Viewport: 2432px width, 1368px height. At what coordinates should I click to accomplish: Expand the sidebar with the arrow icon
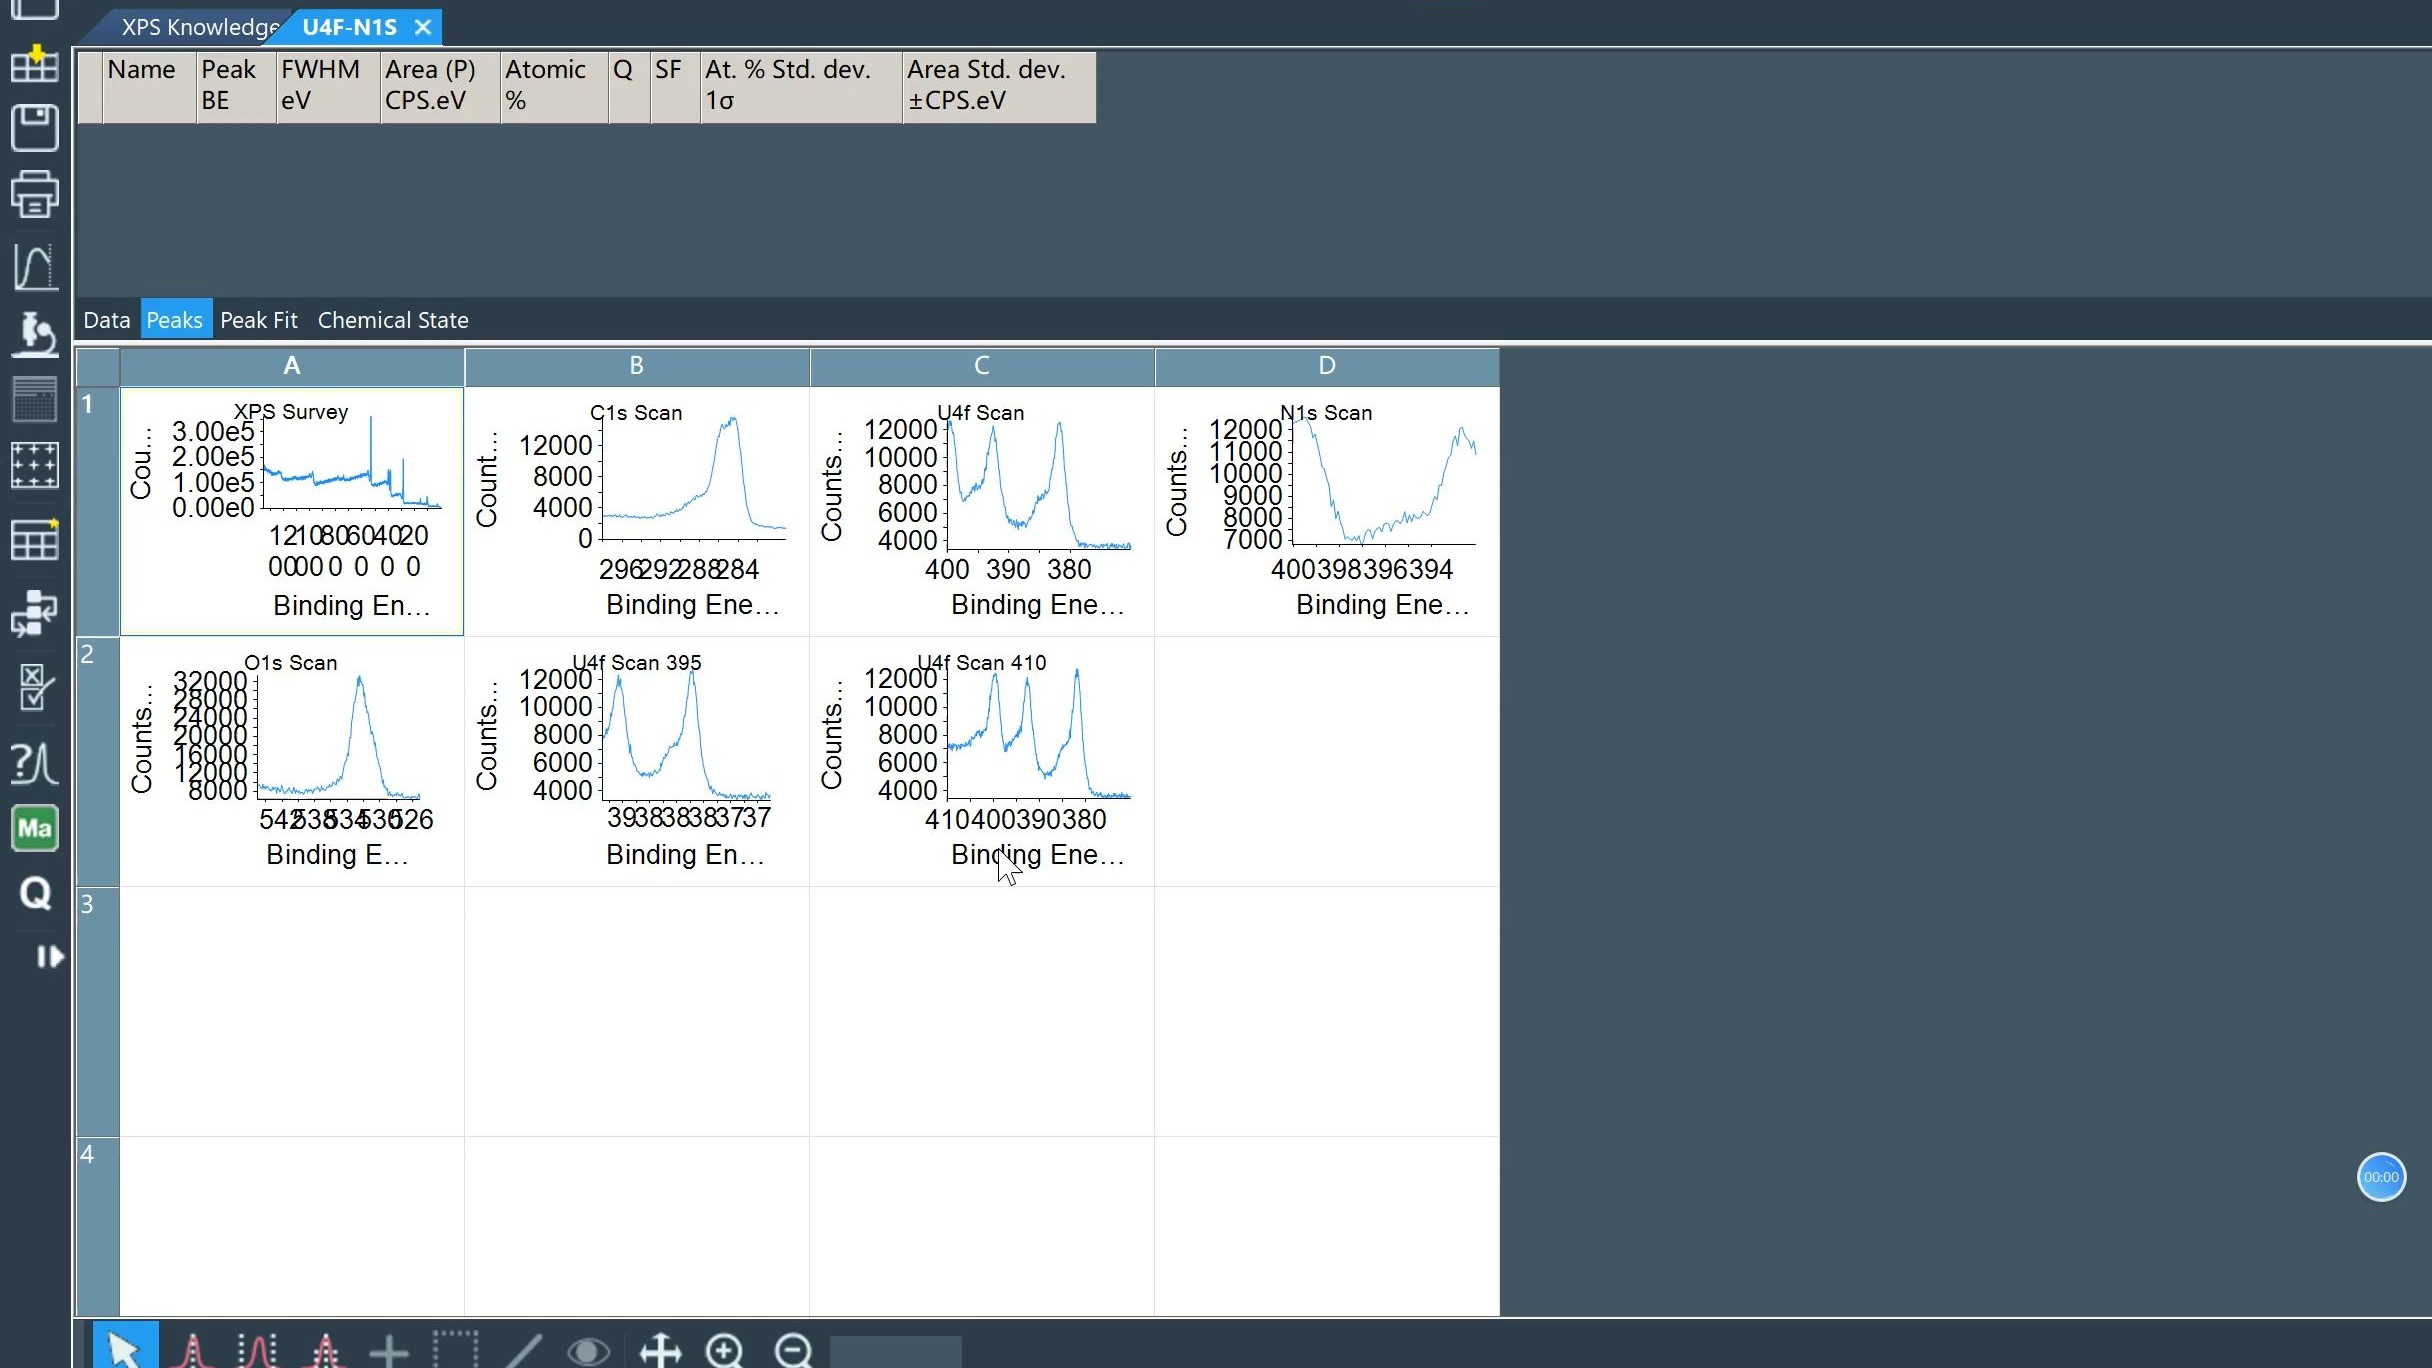pyautogui.click(x=49, y=957)
